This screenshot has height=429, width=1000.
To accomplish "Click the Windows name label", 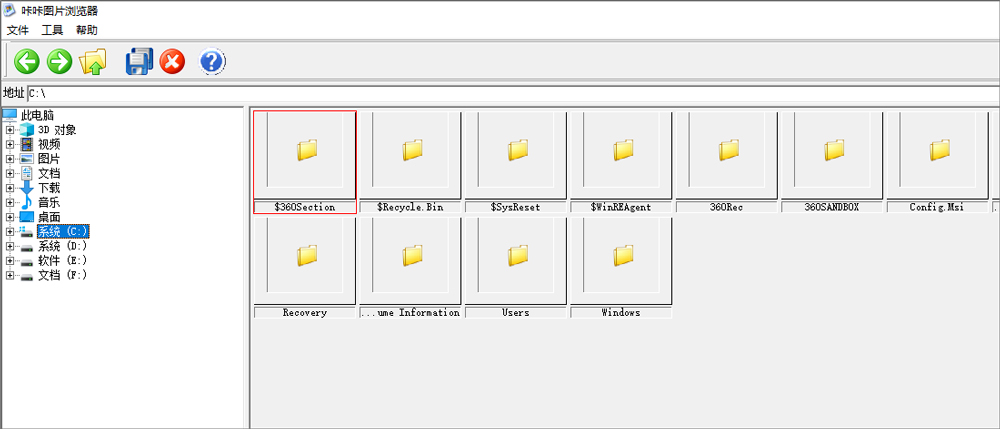I will [621, 313].
